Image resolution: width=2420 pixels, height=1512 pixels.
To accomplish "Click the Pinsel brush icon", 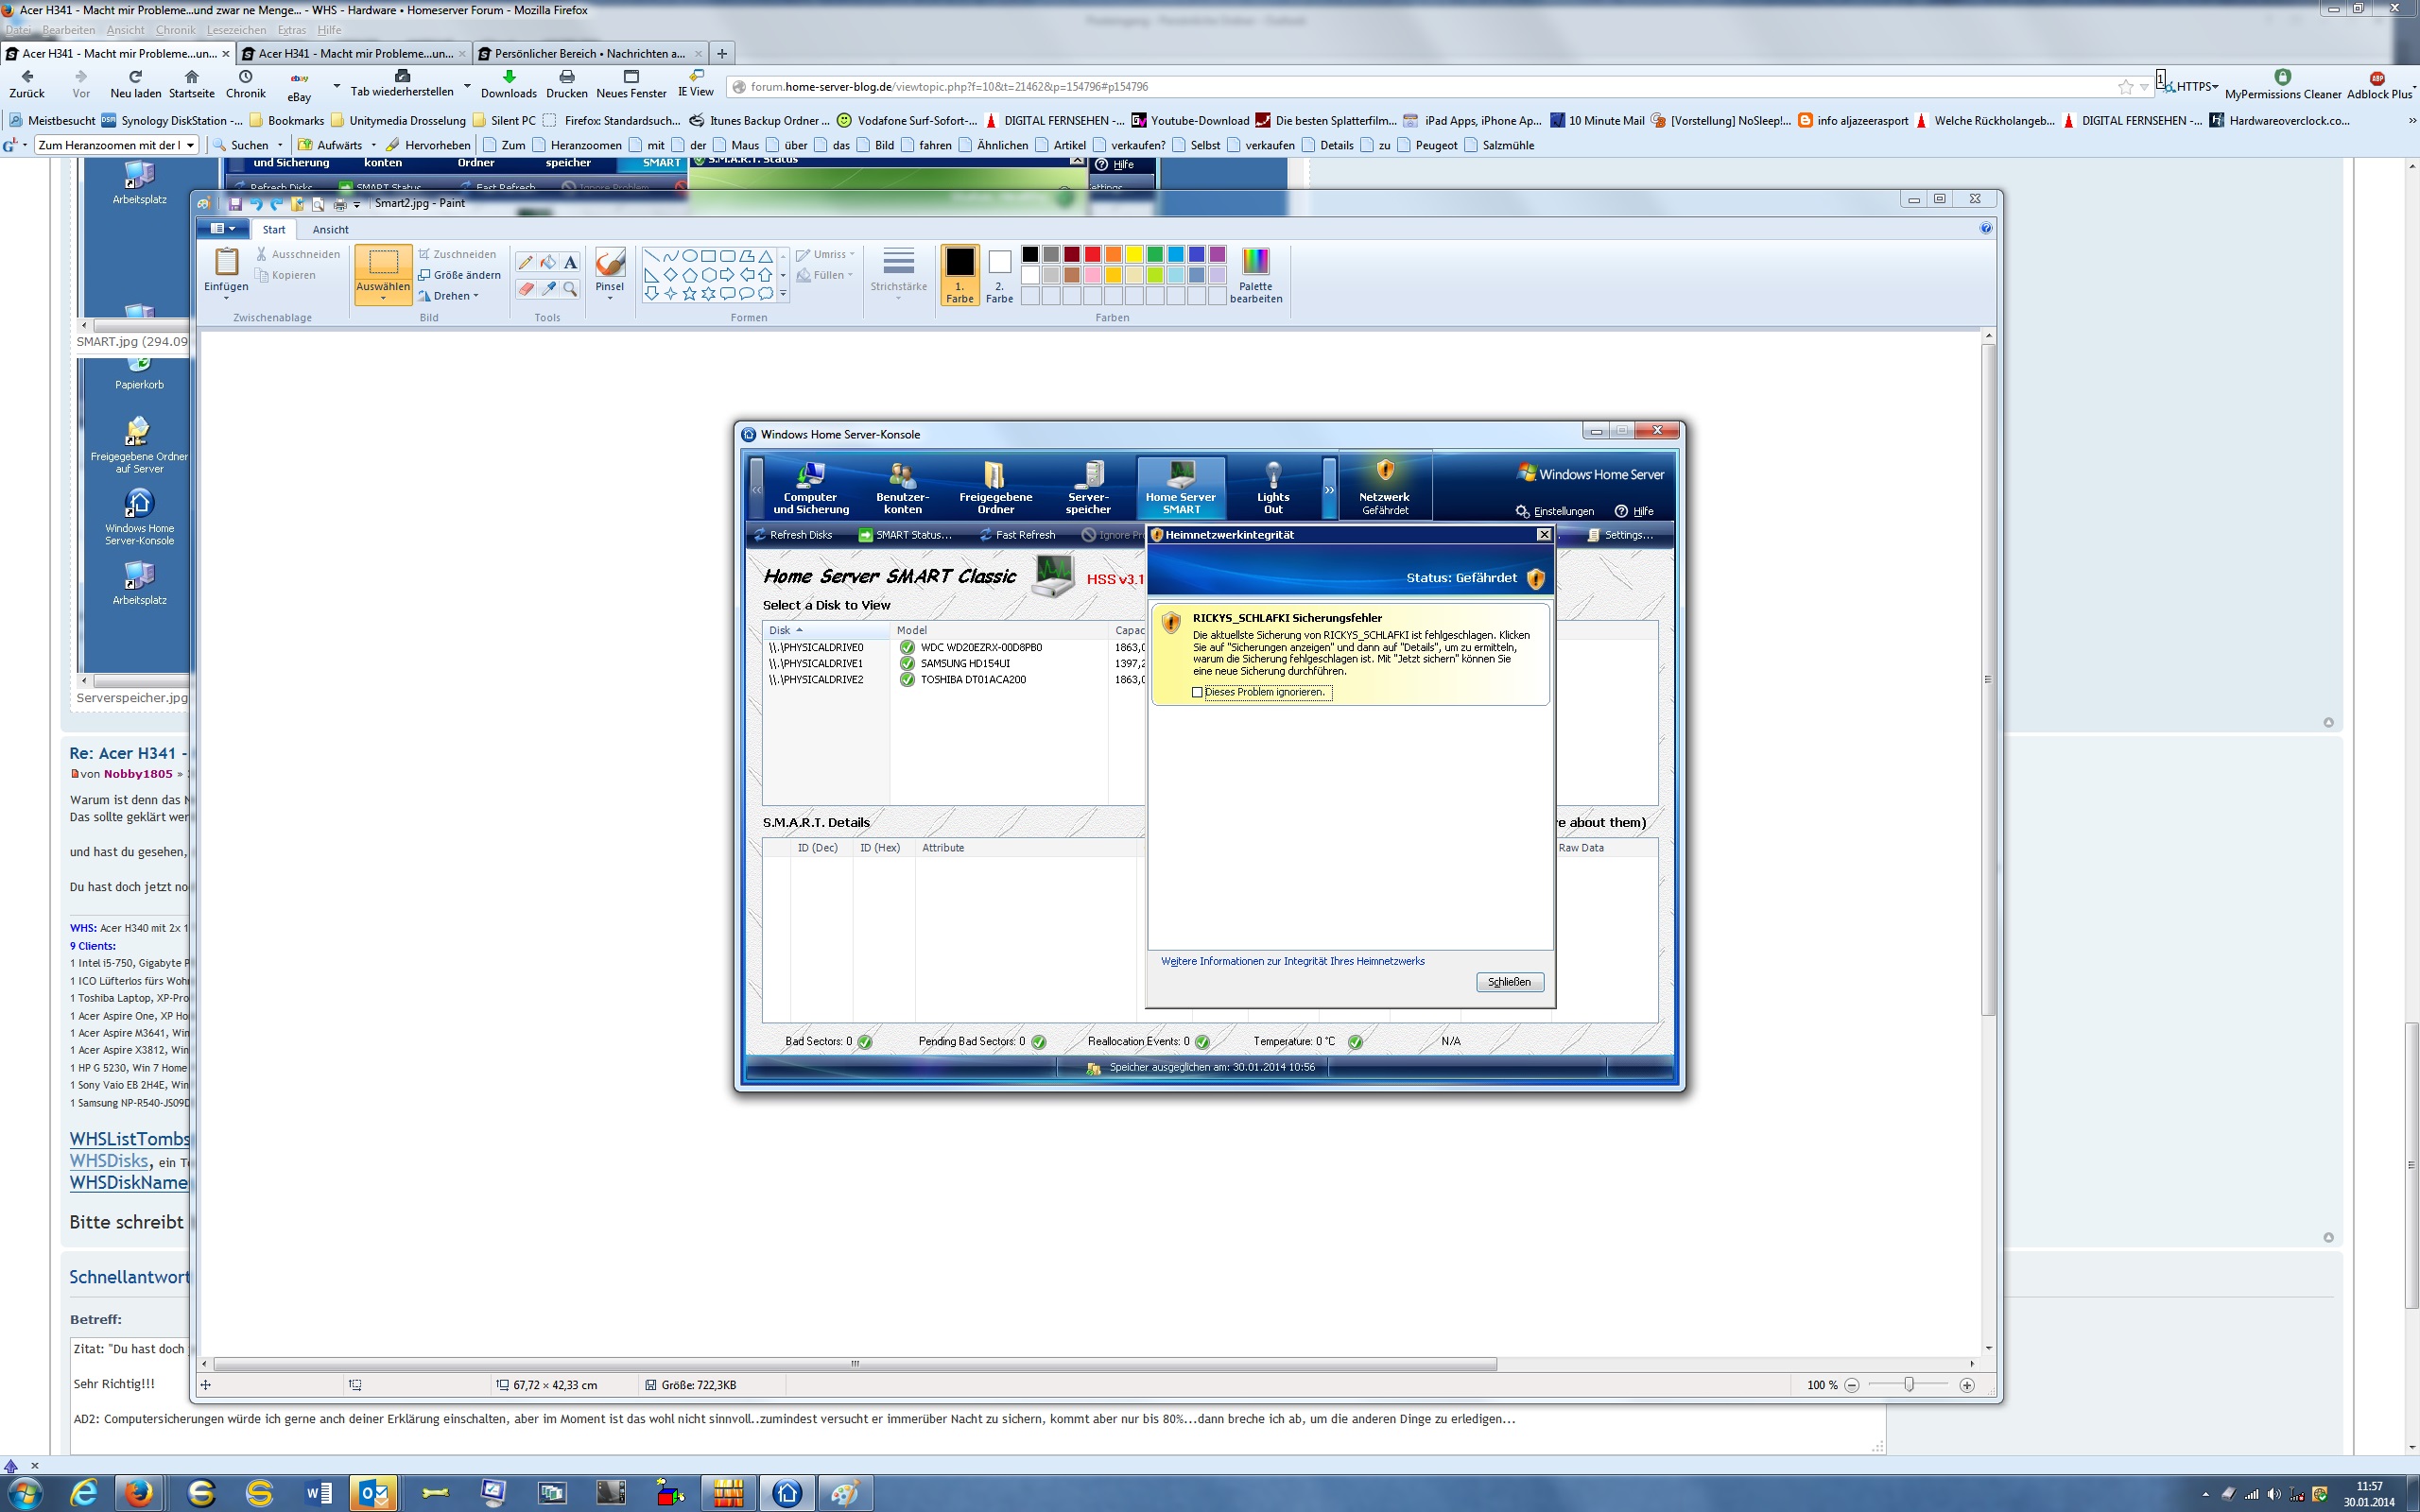I will (x=609, y=262).
